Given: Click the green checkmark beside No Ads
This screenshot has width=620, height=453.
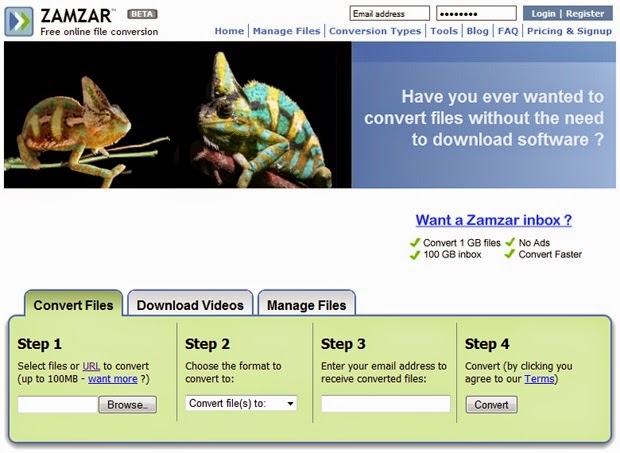Looking at the screenshot, I should (x=510, y=242).
